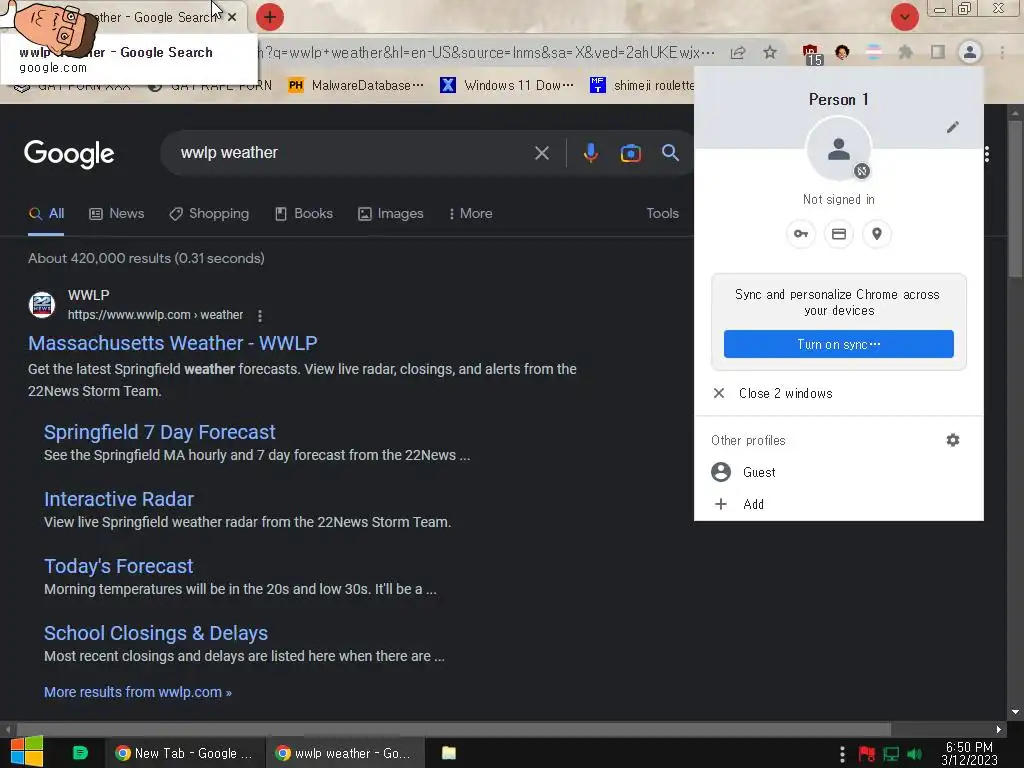Click the Turn on sync button
The image size is (1024, 768).
click(839, 344)
